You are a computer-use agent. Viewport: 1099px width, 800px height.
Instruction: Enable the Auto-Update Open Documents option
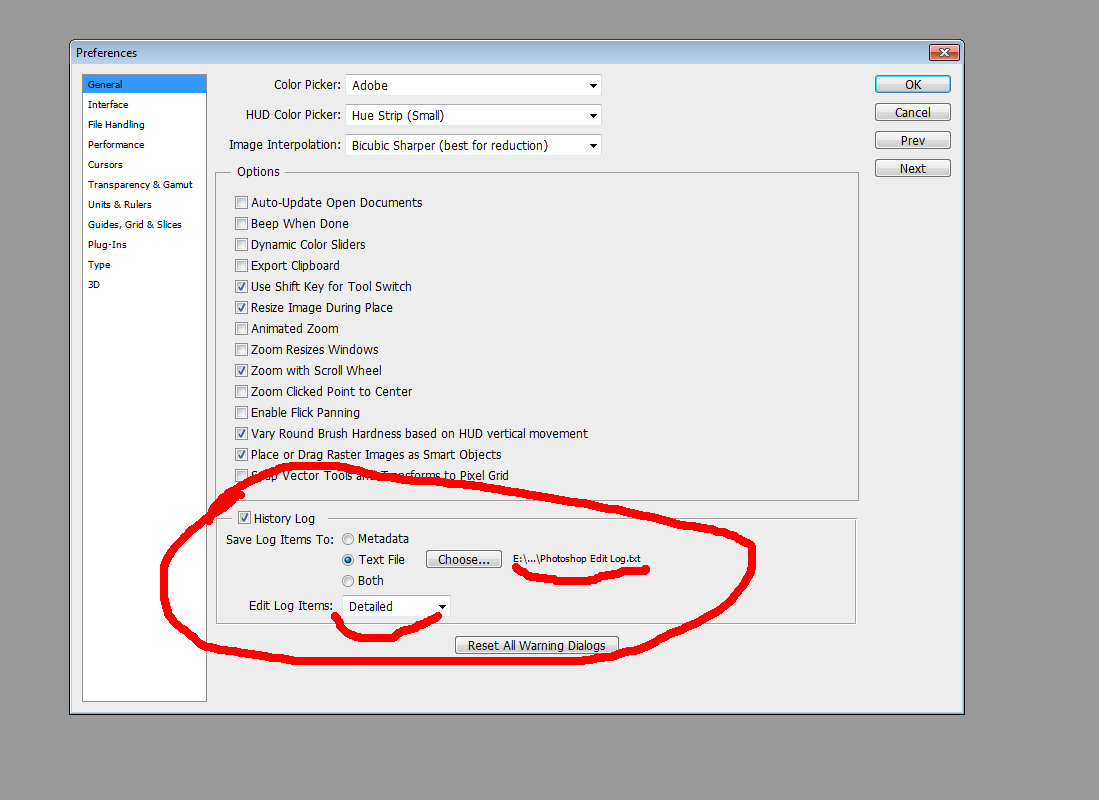pyautogui.click(x=241, y=202)
